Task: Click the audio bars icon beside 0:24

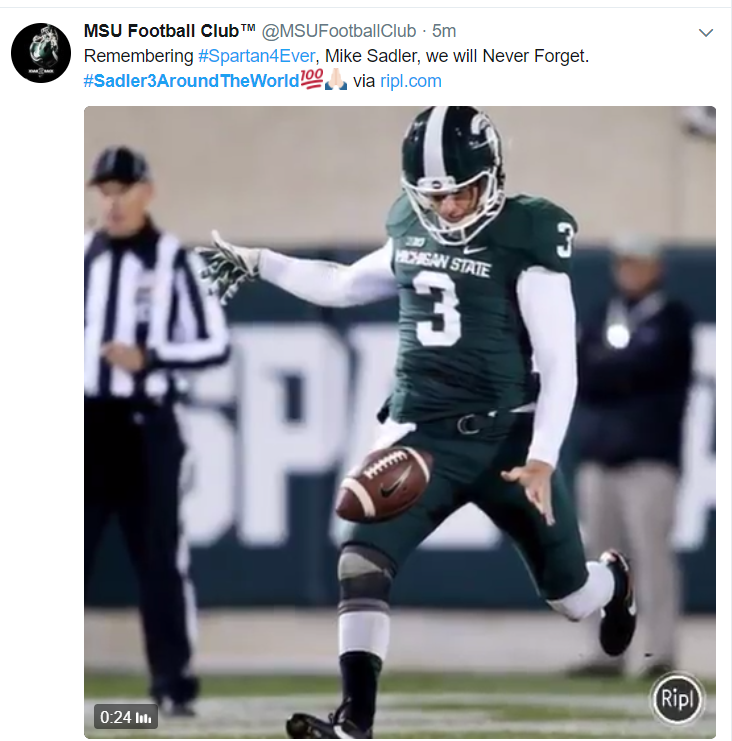Action: point(144,717)
